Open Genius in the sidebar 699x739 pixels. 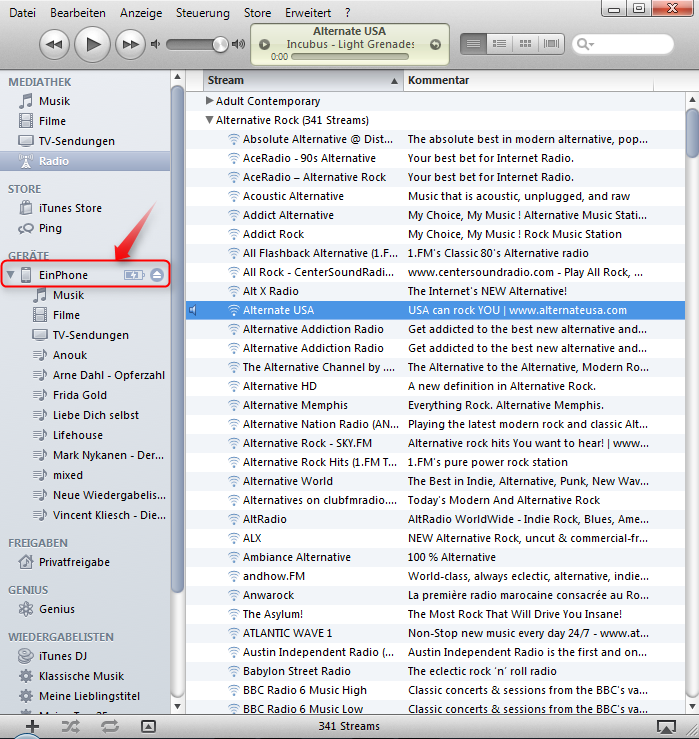56,609
